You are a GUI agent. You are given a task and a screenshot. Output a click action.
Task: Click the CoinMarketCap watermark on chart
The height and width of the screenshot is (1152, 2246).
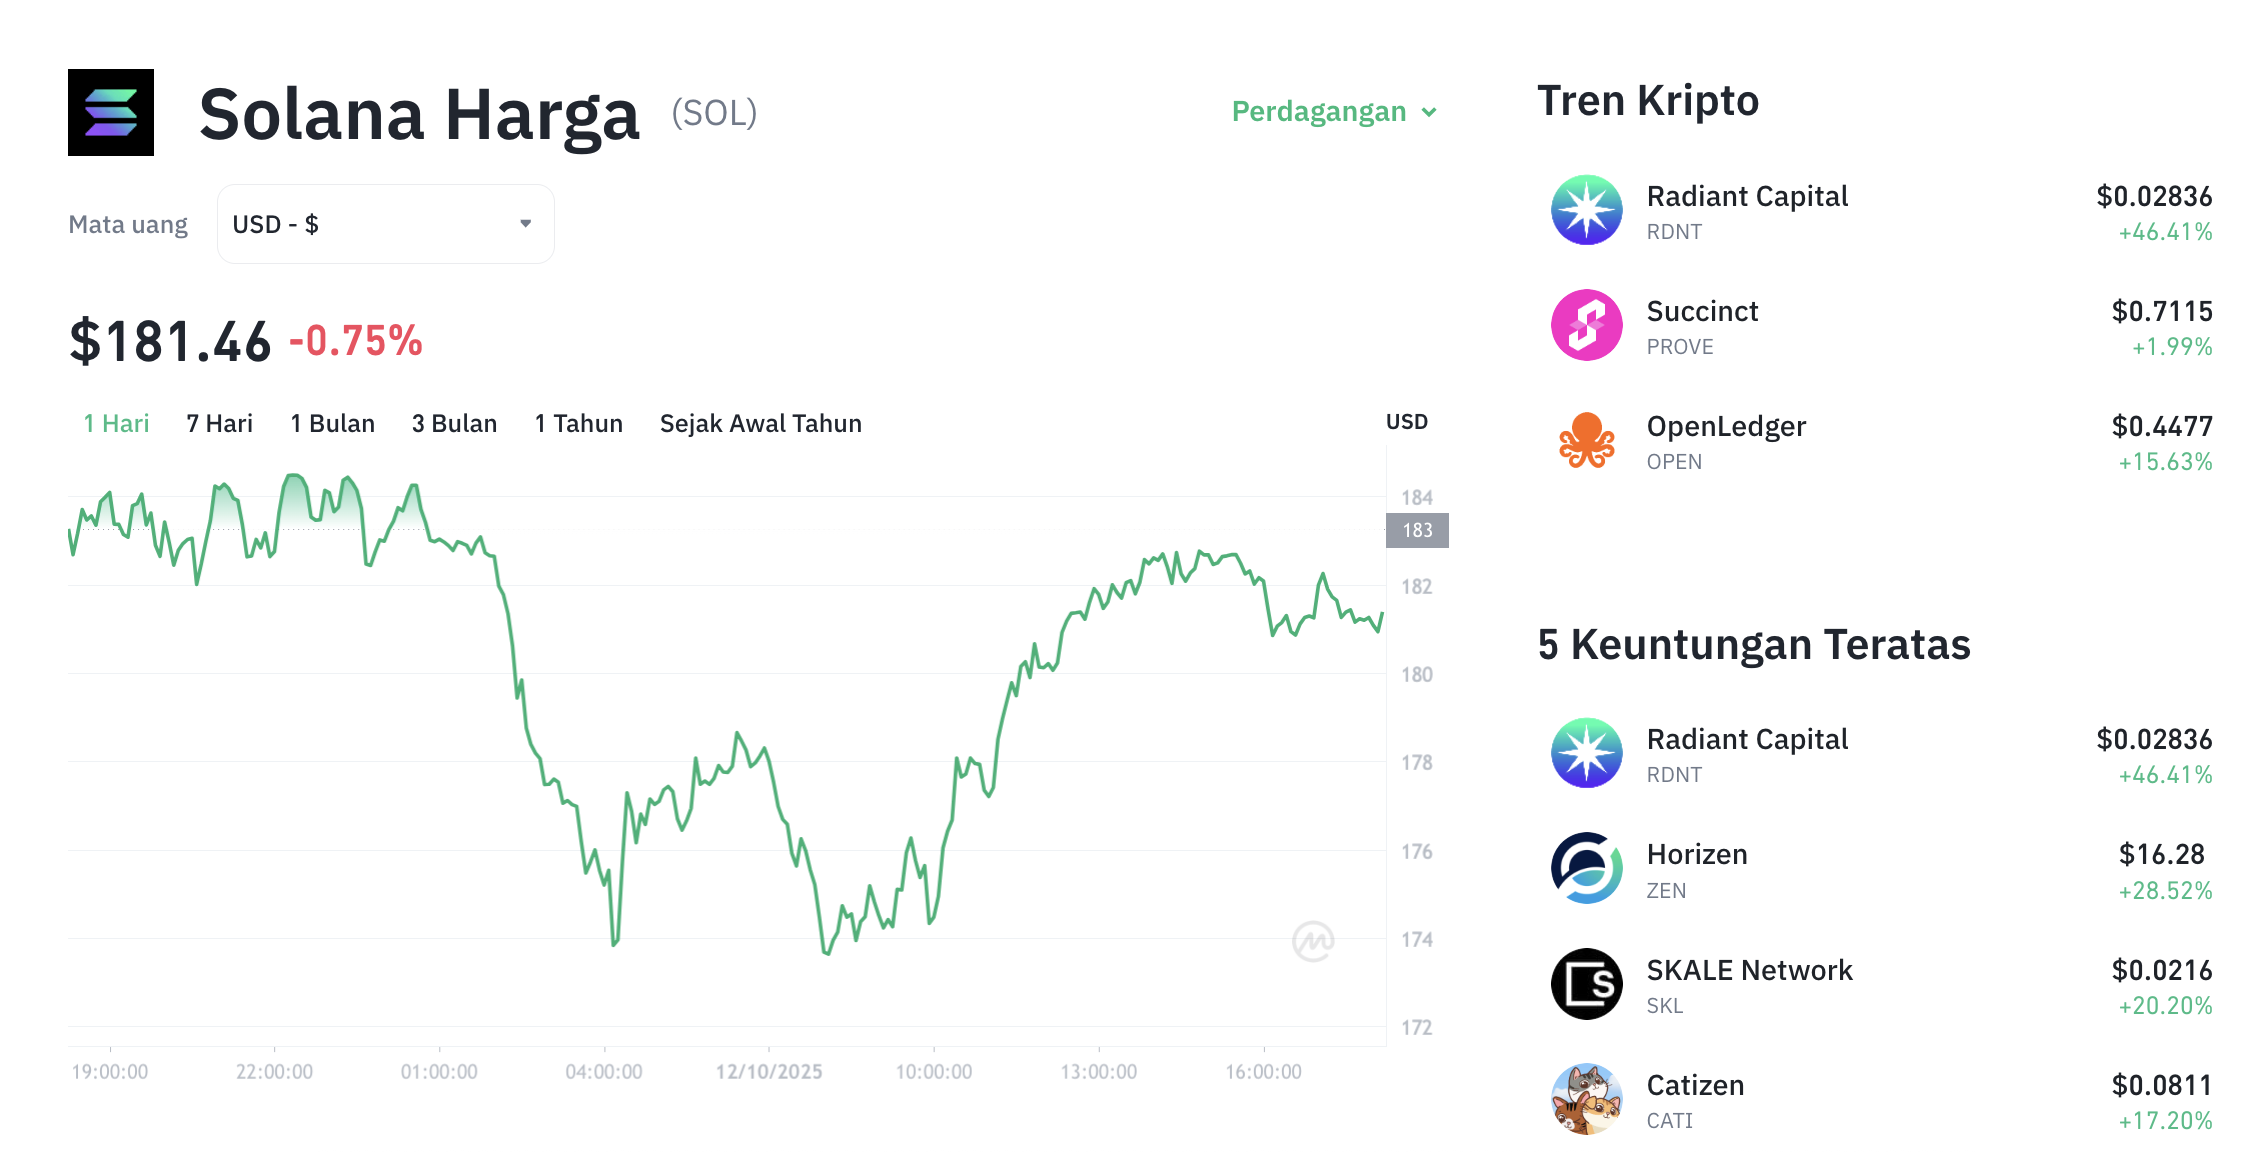[1313, 941]
